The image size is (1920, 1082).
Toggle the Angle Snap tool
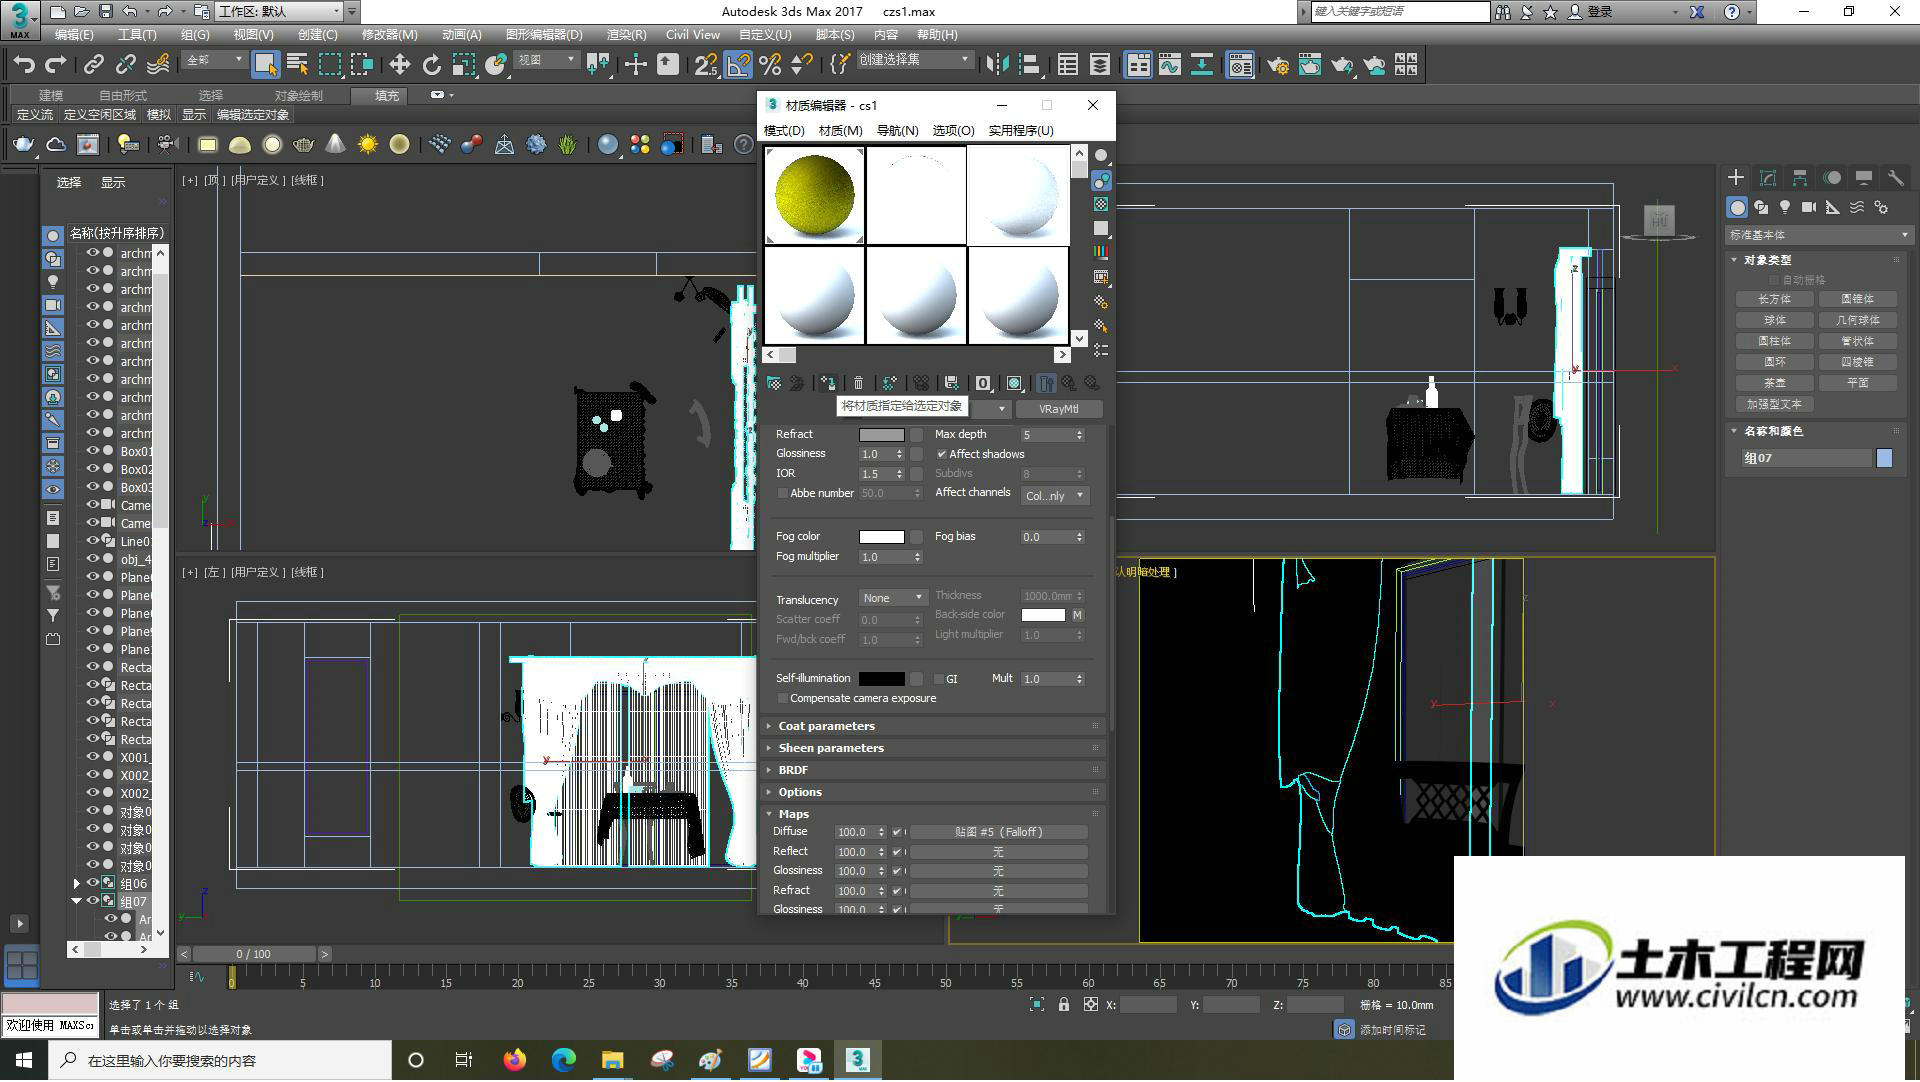point(738,65)
